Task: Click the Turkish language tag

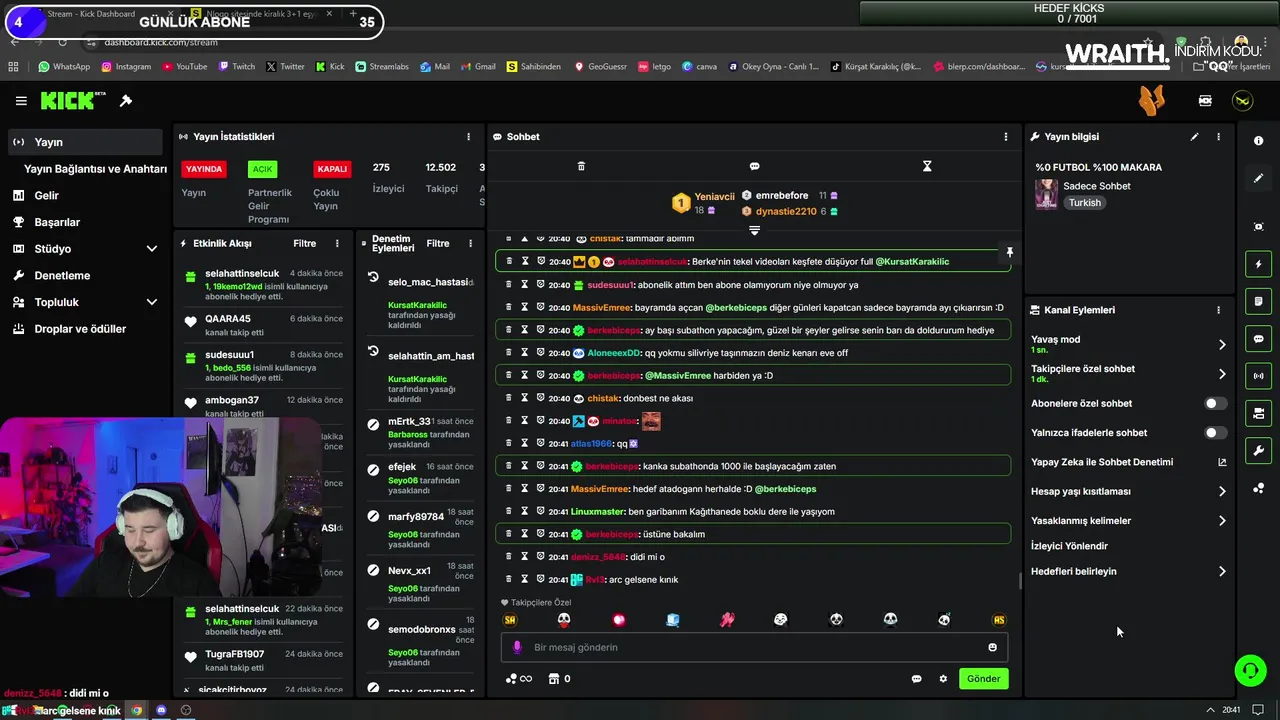Action: 1084,203
